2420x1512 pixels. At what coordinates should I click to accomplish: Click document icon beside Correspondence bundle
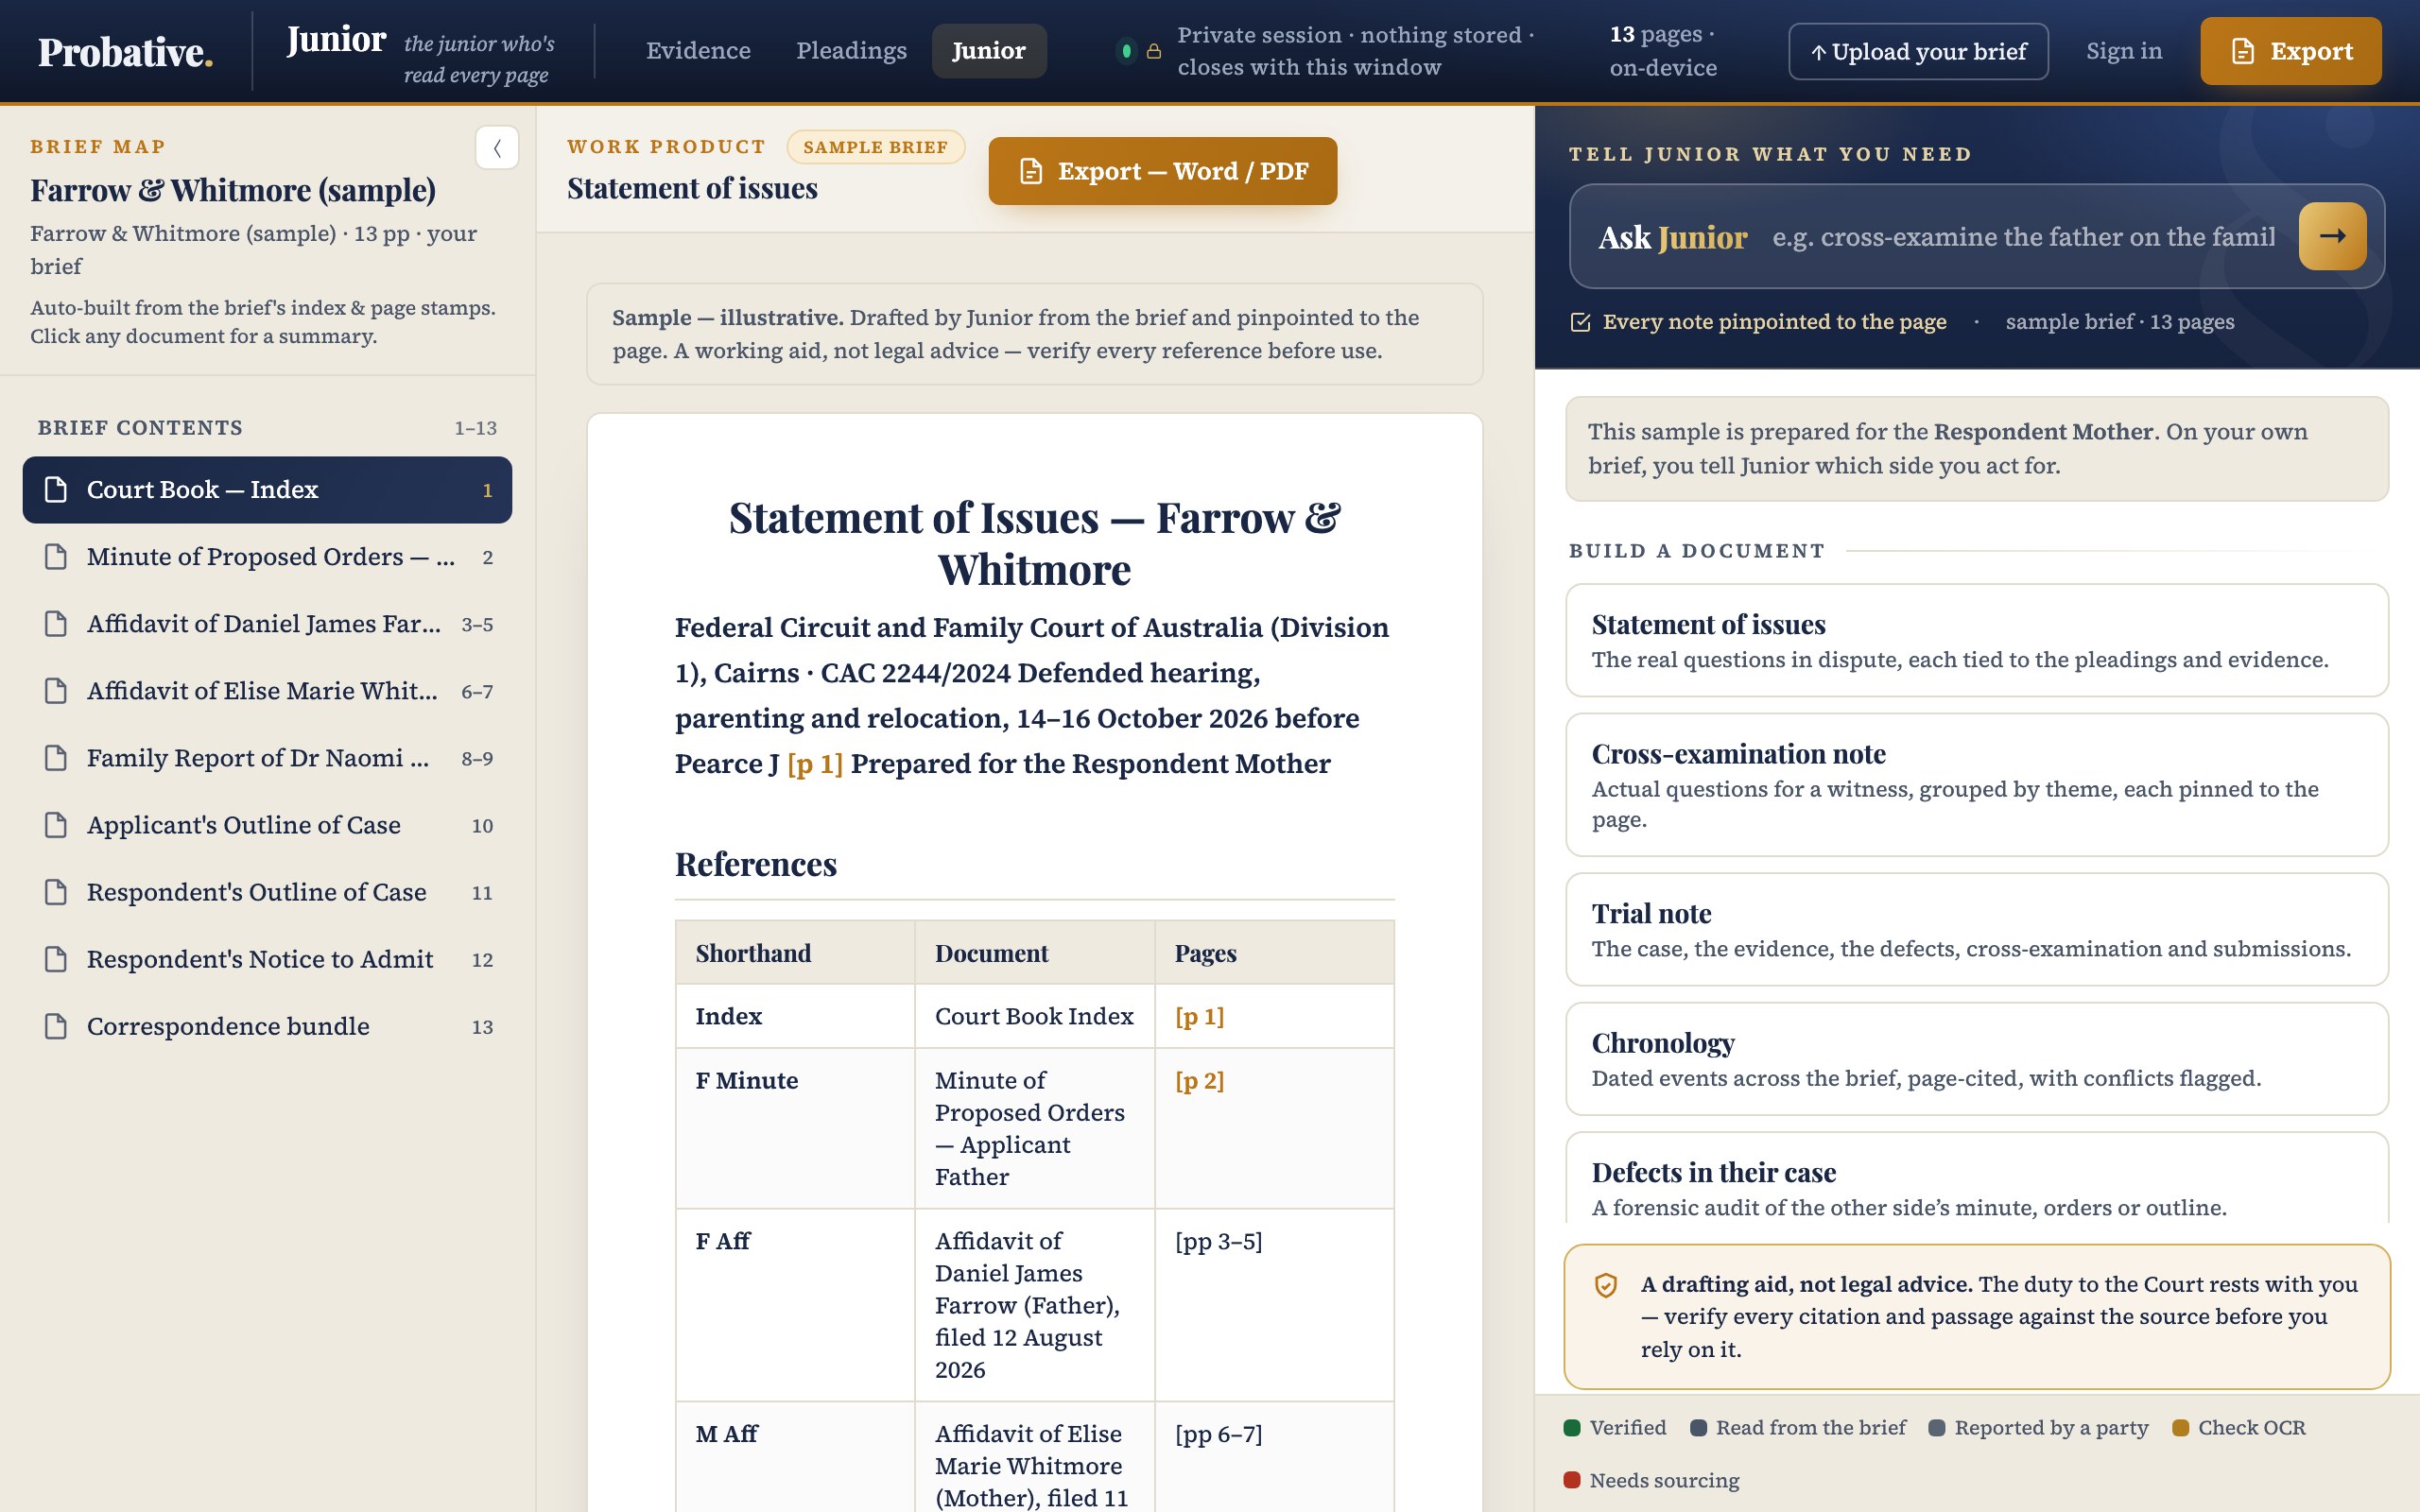click(56, 1026)
